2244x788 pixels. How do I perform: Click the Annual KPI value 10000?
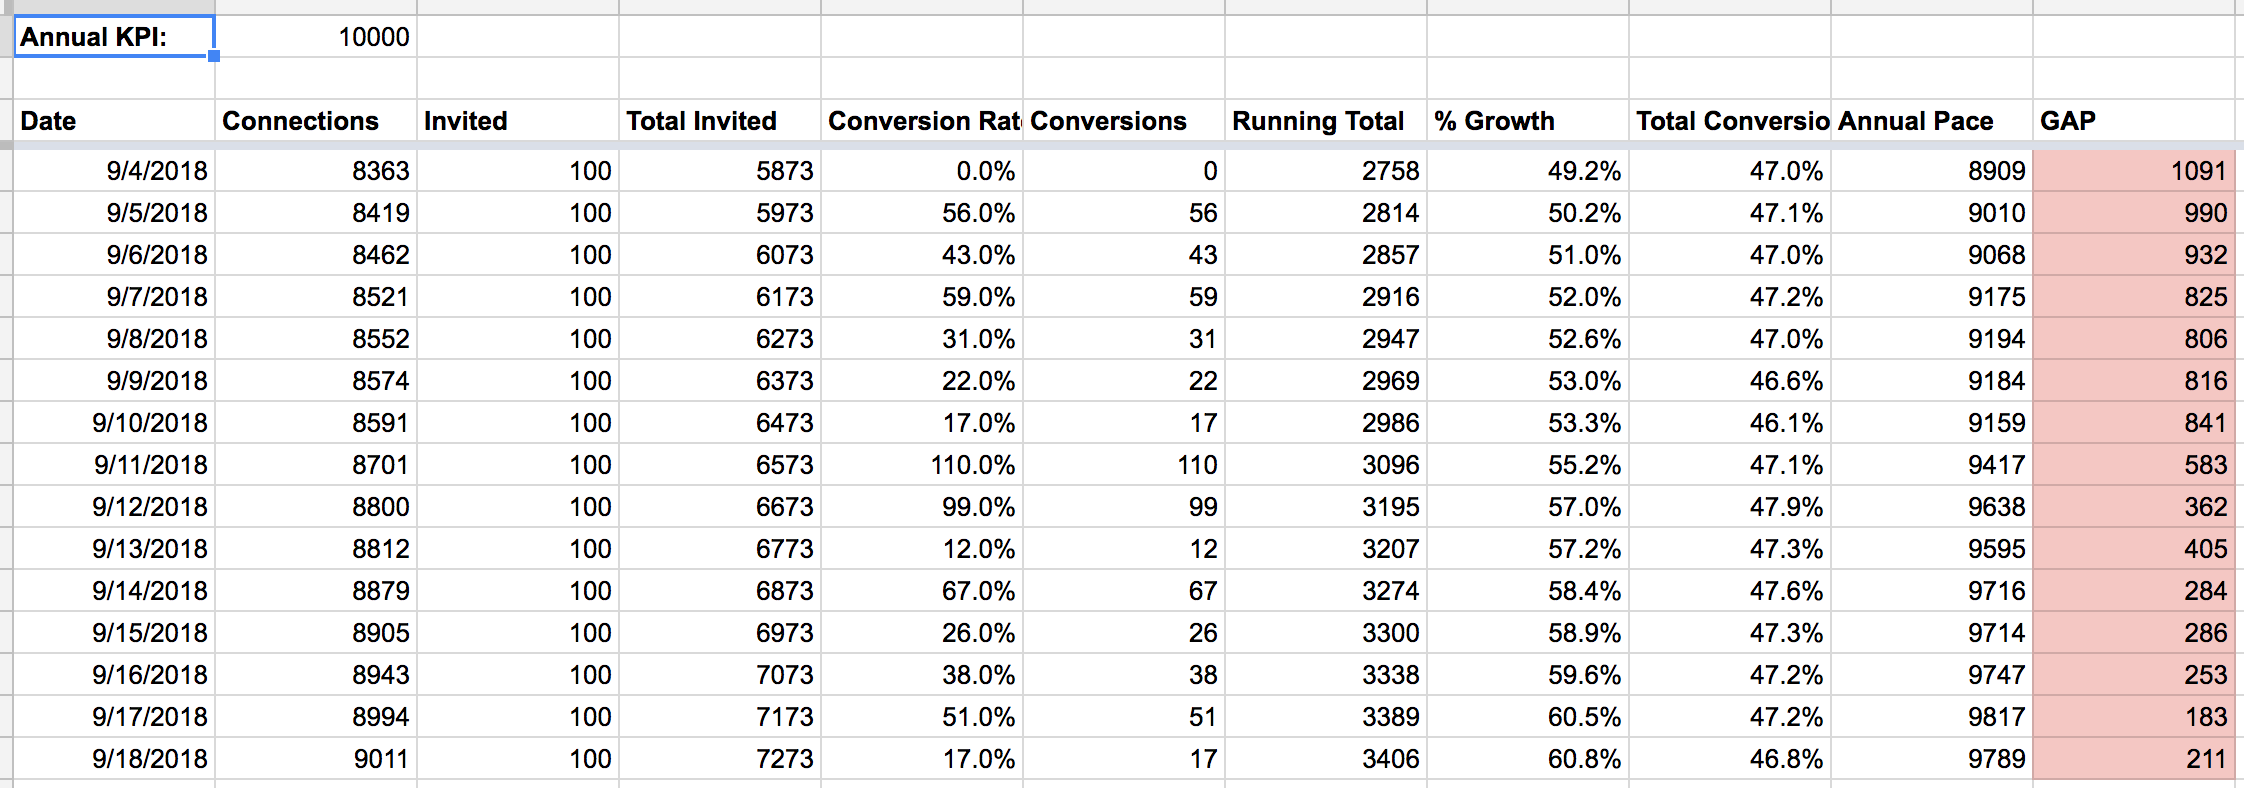(x=316, y=36)
